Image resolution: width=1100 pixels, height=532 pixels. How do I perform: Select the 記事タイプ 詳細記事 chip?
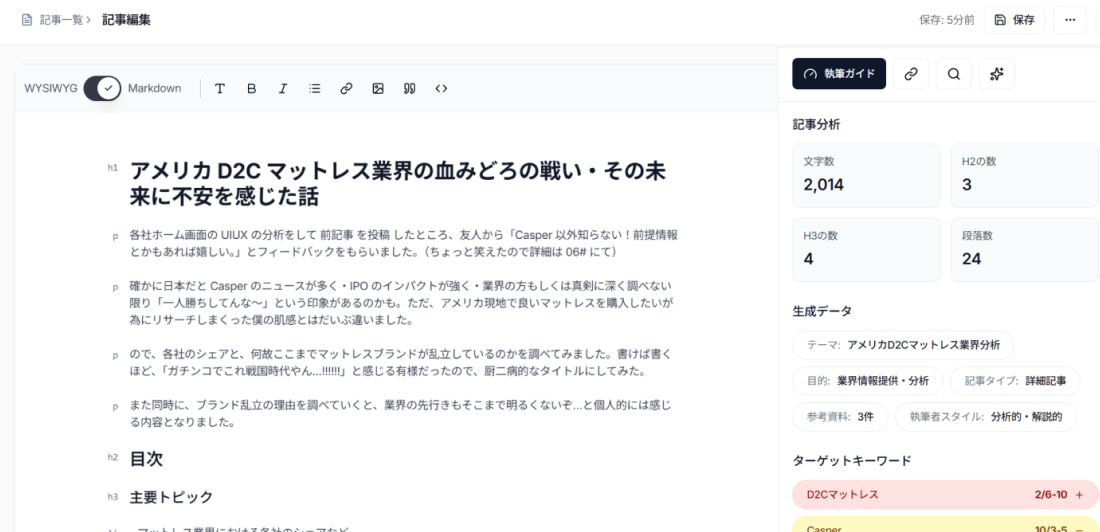1015,380
